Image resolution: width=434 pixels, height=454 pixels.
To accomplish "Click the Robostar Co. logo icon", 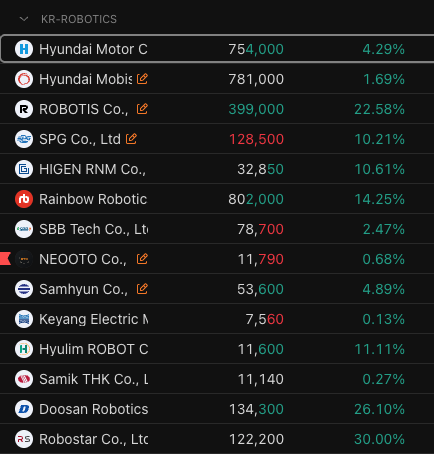I will 24,439.
